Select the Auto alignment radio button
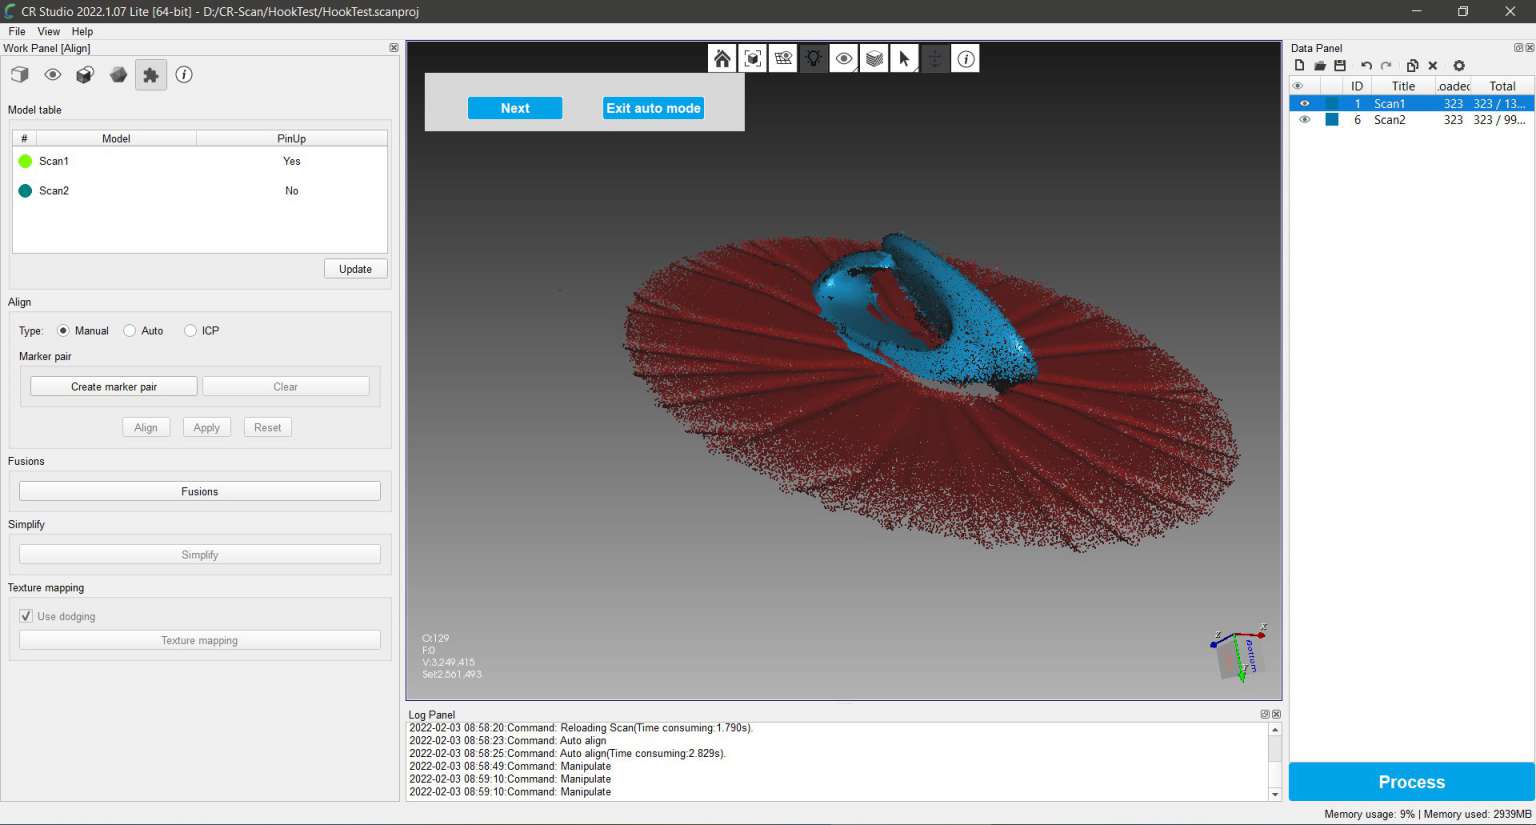The width and height of the screenshot is (1536, 825). point(130,331)
